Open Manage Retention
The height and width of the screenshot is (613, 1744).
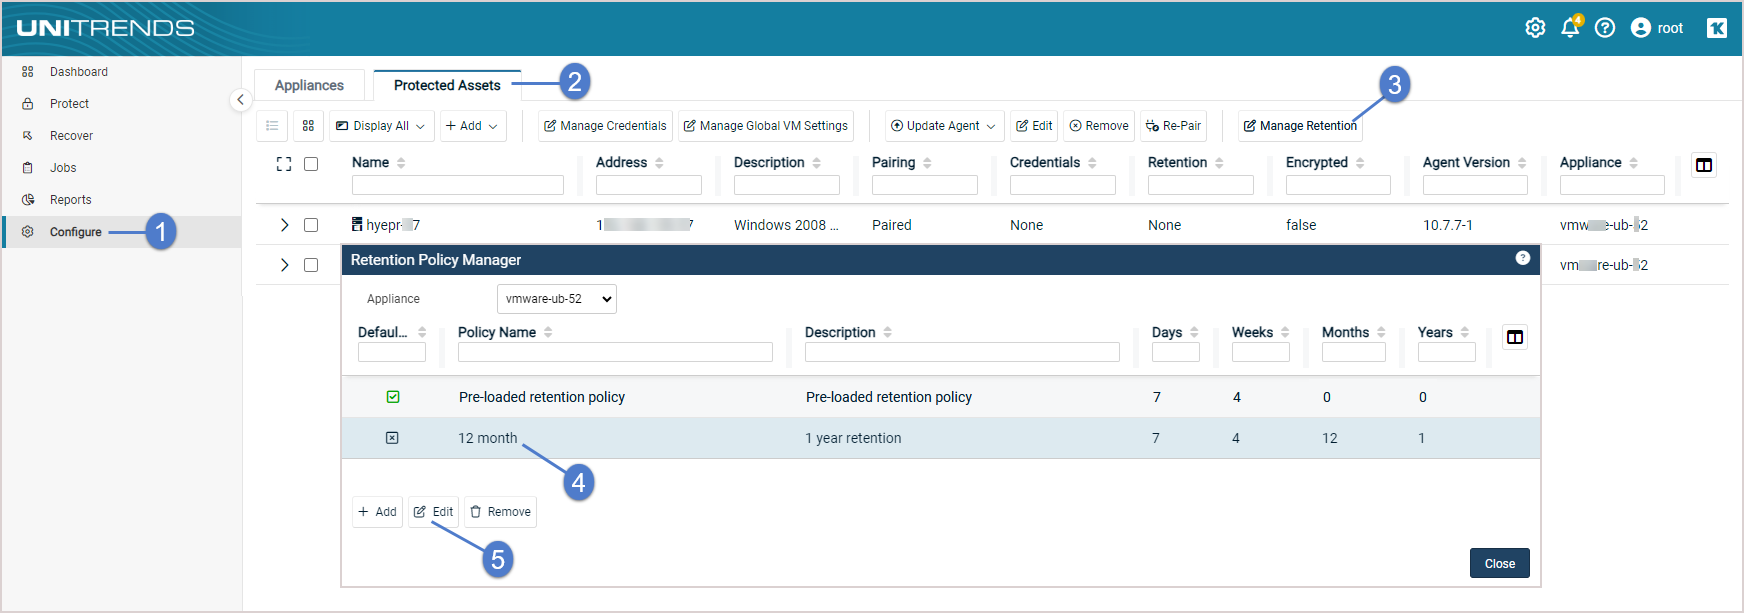coord(1300,126)
